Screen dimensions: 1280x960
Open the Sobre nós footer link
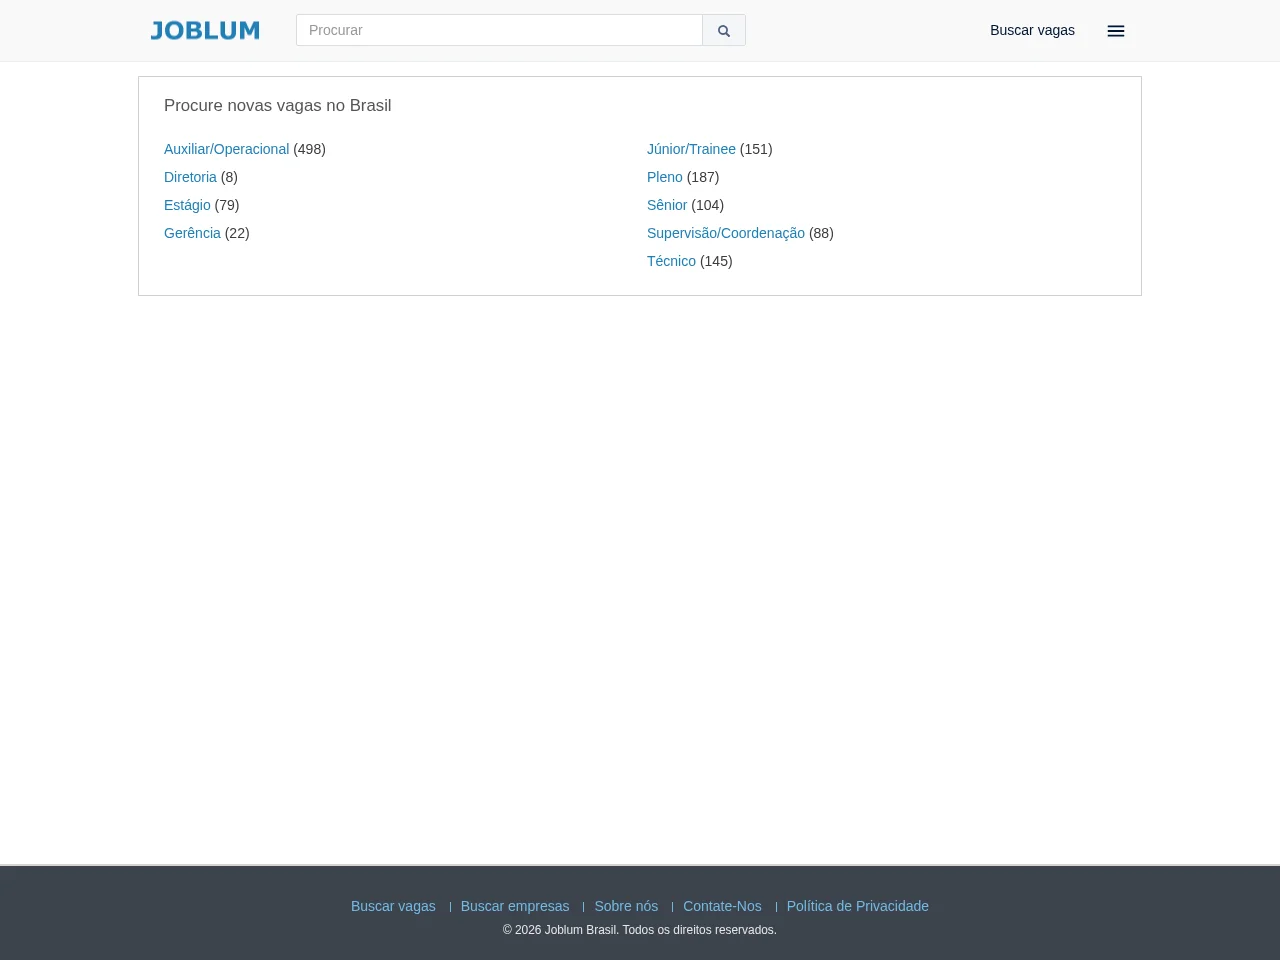(626, 906)
